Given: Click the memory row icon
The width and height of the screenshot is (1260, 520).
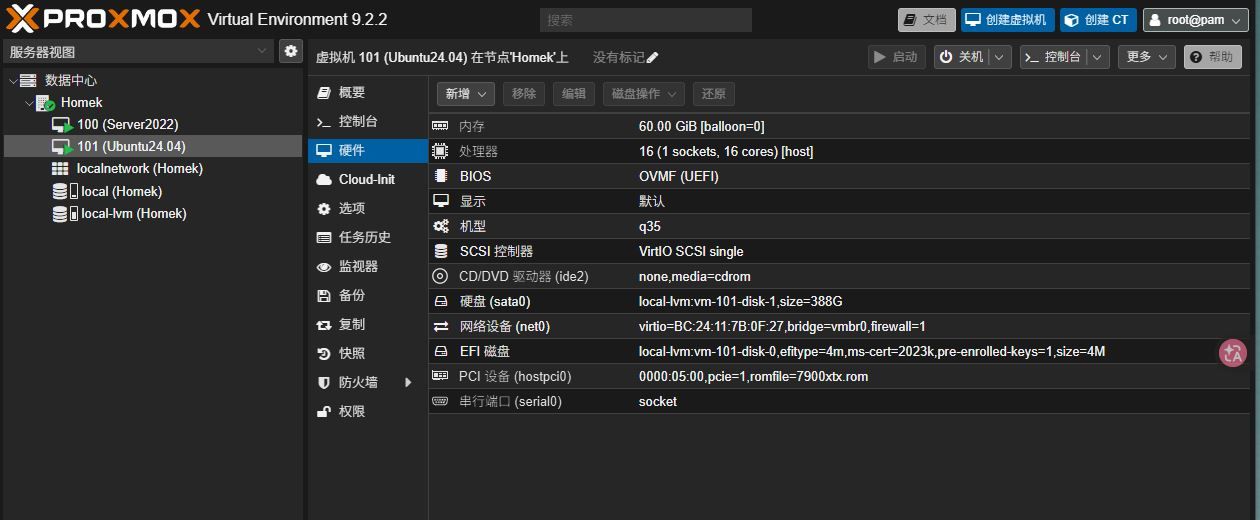Looking at the screenshot, I should pyautogui.click(x=440, y=126).
